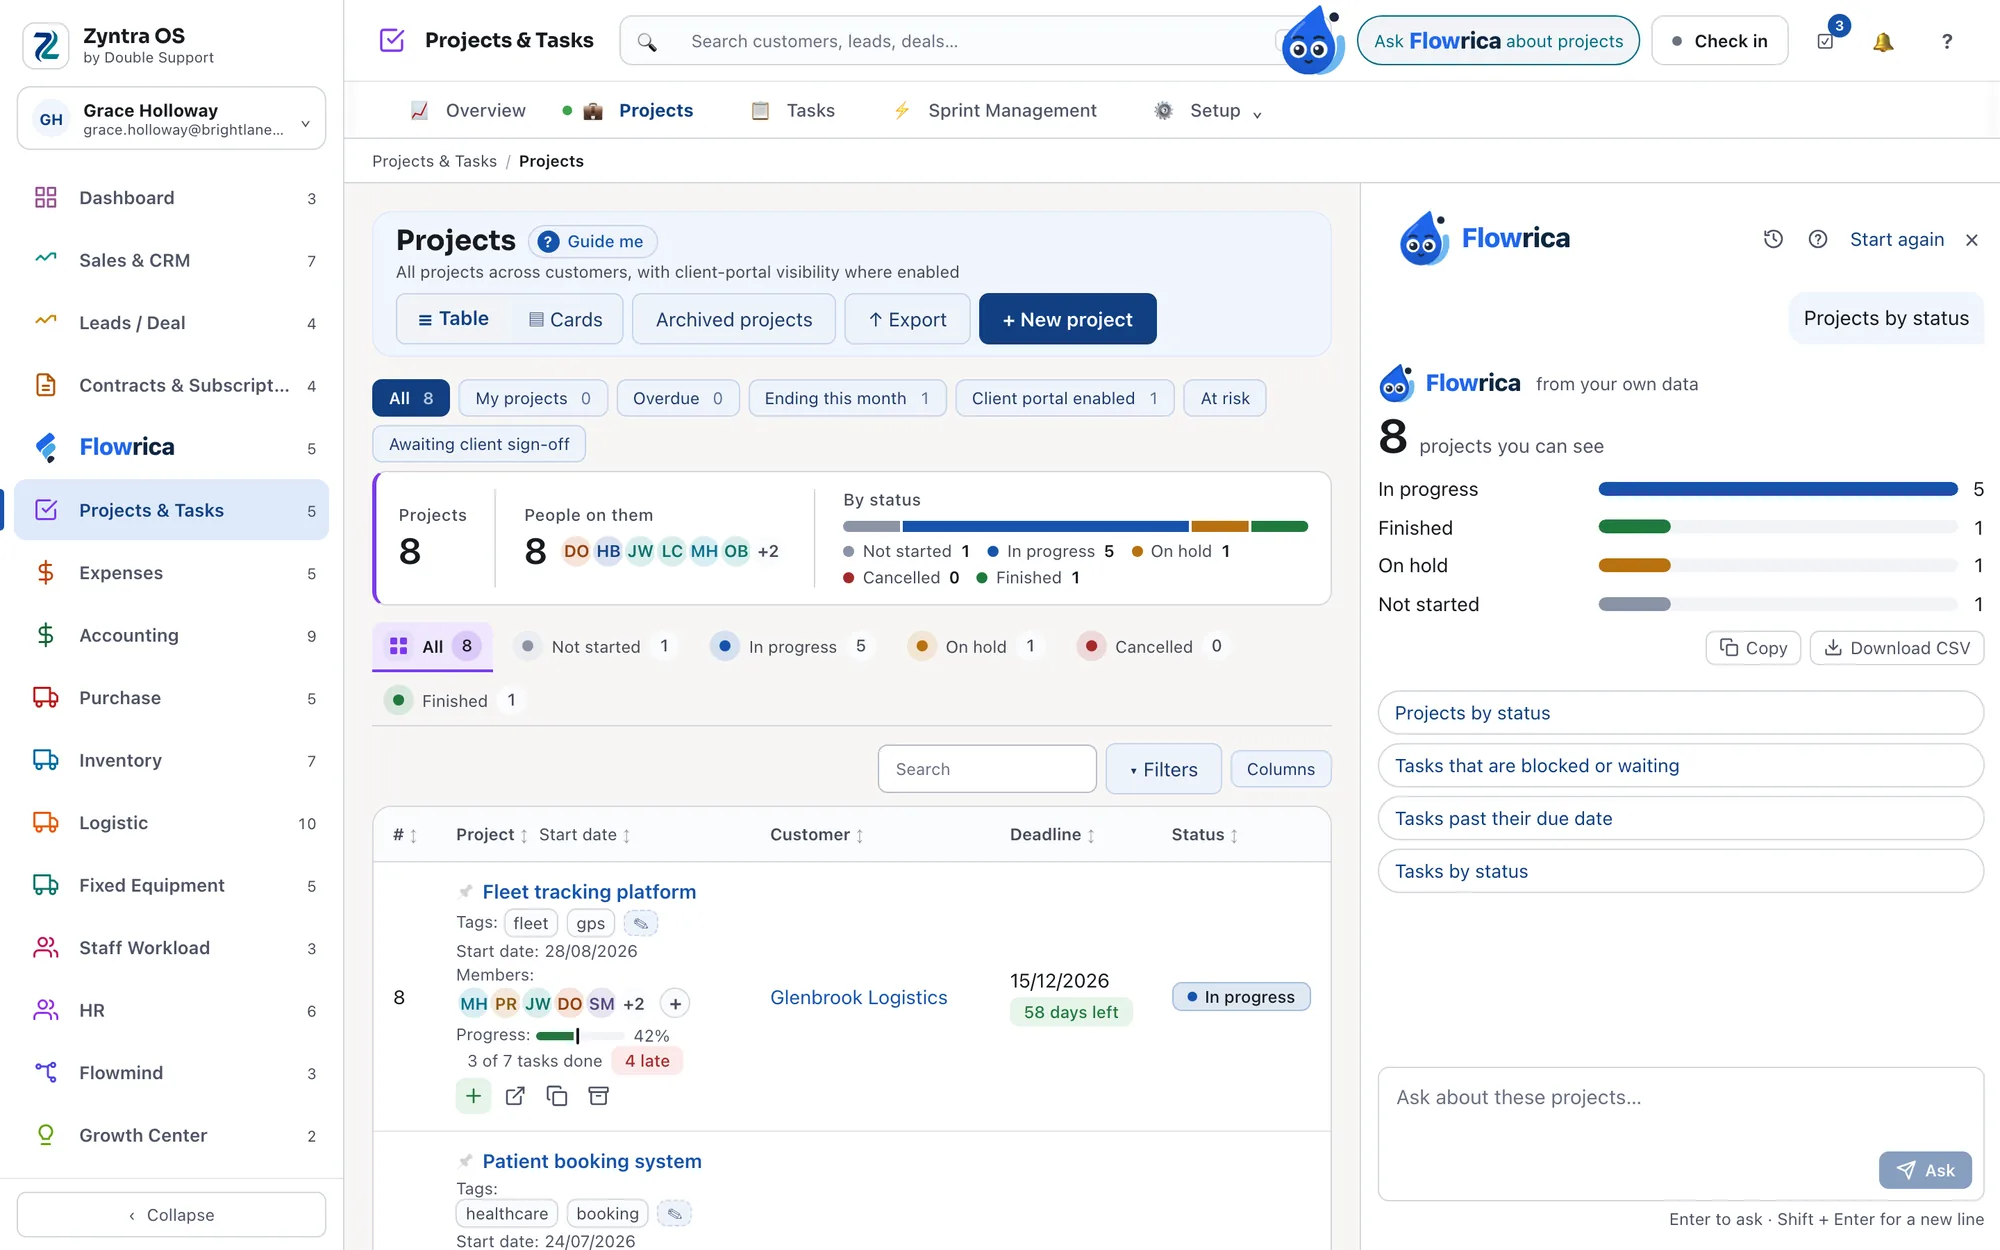This screenshot has height=1250, width=2000.
Task: Open Flowrica chat history clock icon
Action: tap(1773, 239)
